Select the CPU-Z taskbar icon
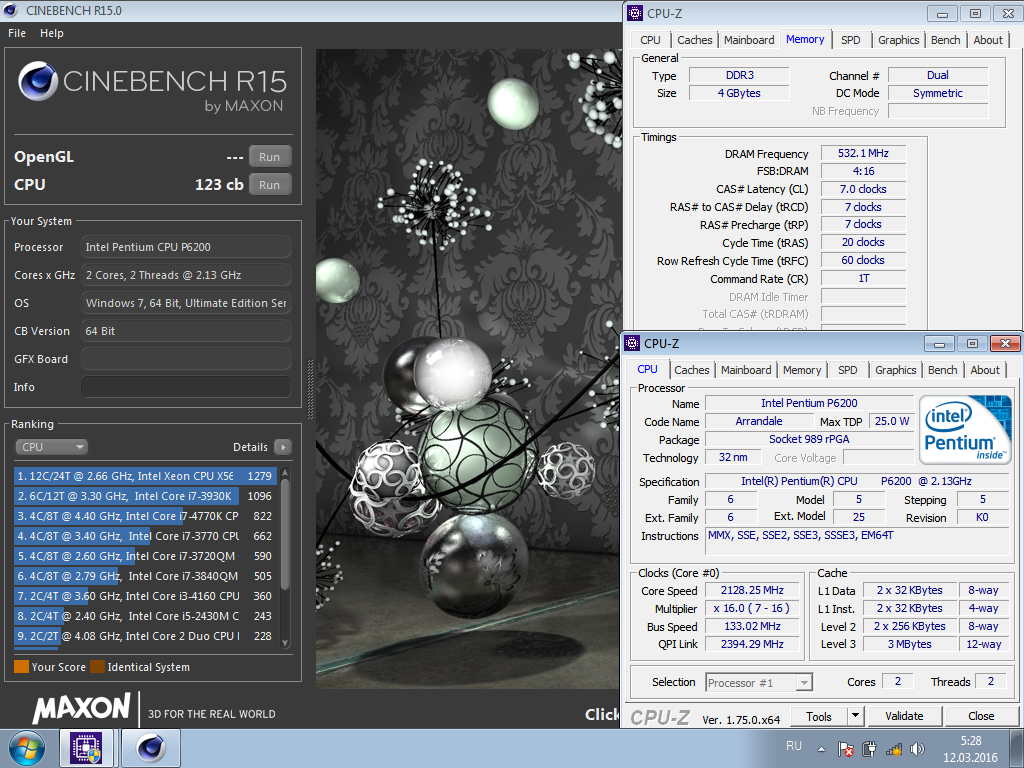Image resolution: width=1024 pixels, height=768 pixels. 87,748
